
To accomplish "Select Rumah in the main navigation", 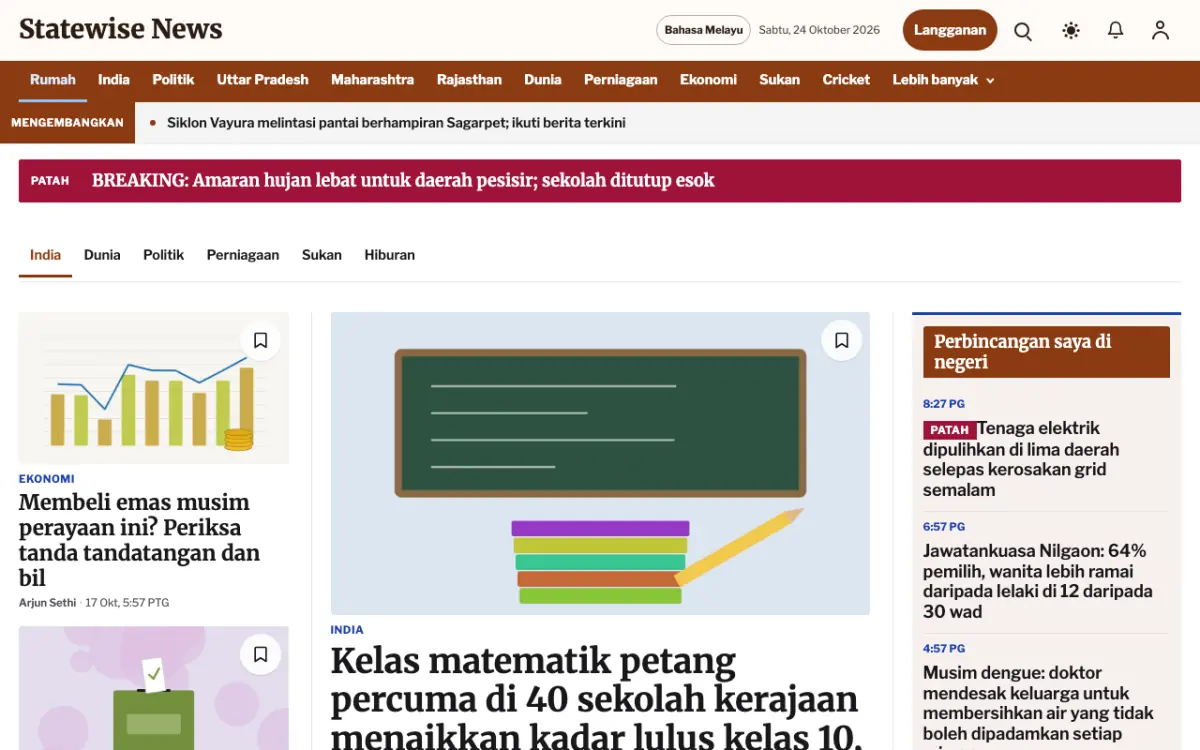I will (53, 80).
